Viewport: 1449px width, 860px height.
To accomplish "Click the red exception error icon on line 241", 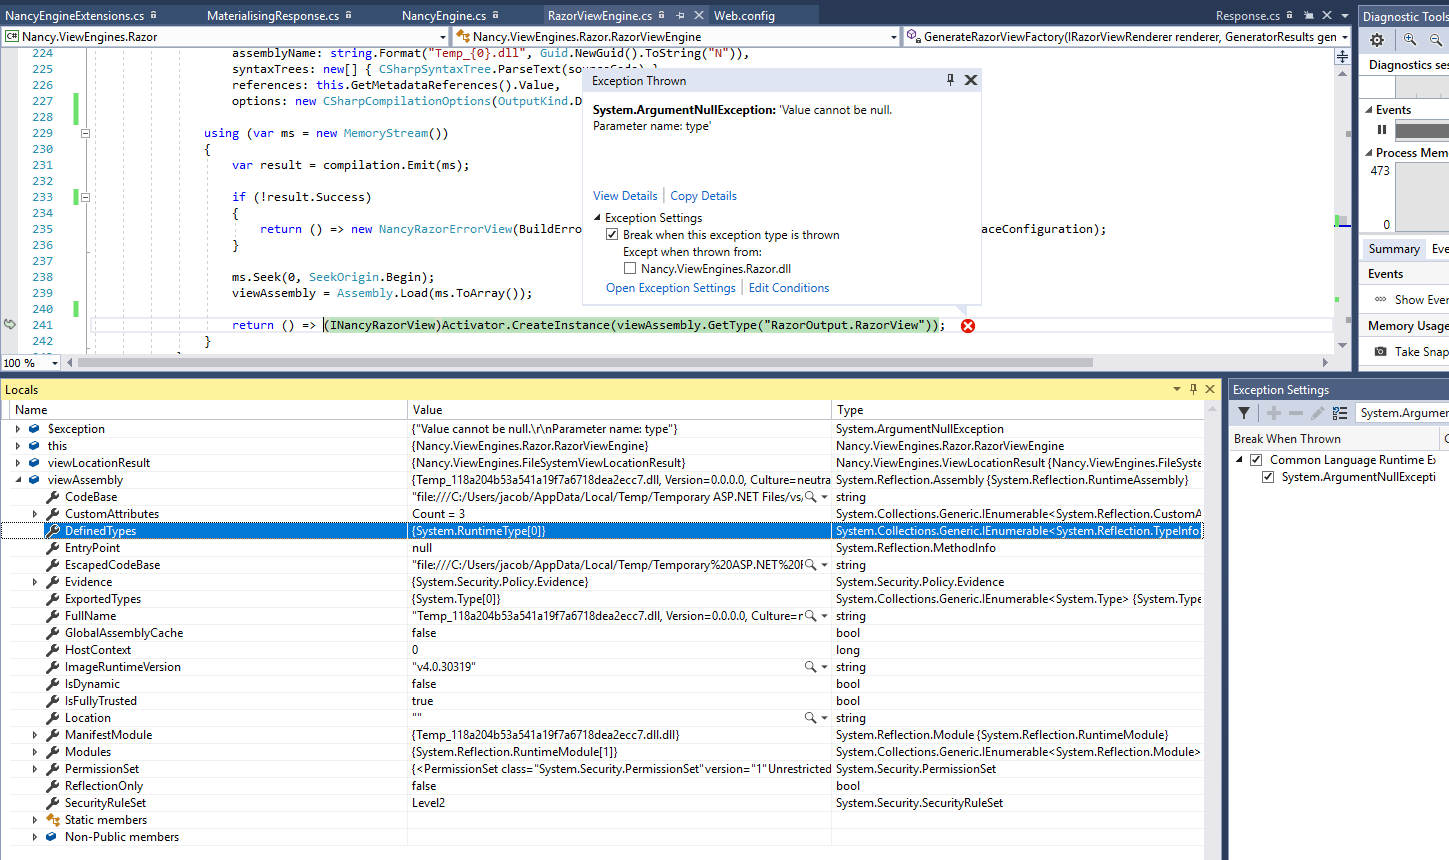I will click(x=968, y=326).
